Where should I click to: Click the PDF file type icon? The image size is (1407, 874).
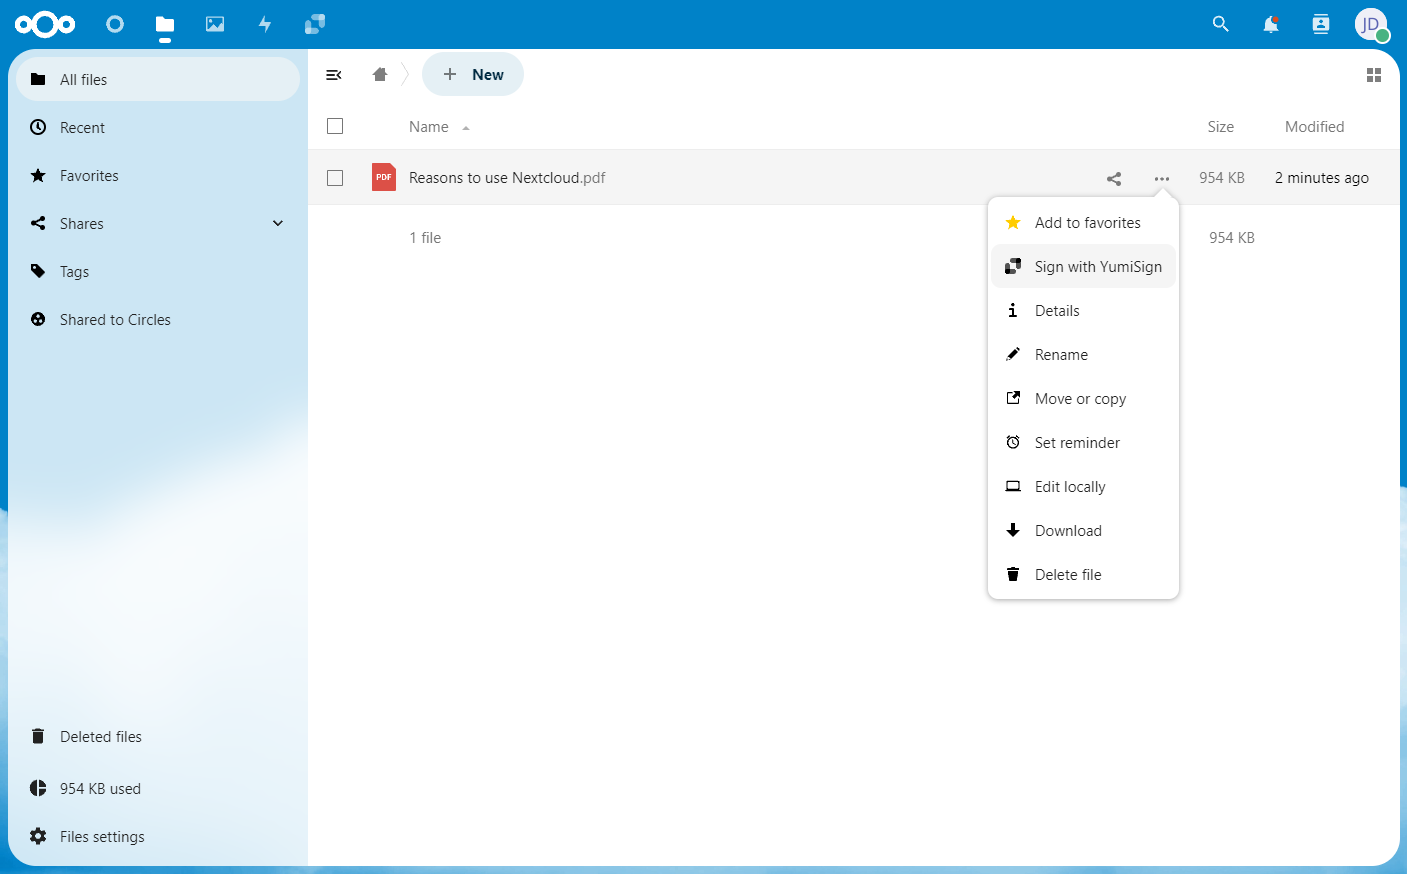pos(384,177)
